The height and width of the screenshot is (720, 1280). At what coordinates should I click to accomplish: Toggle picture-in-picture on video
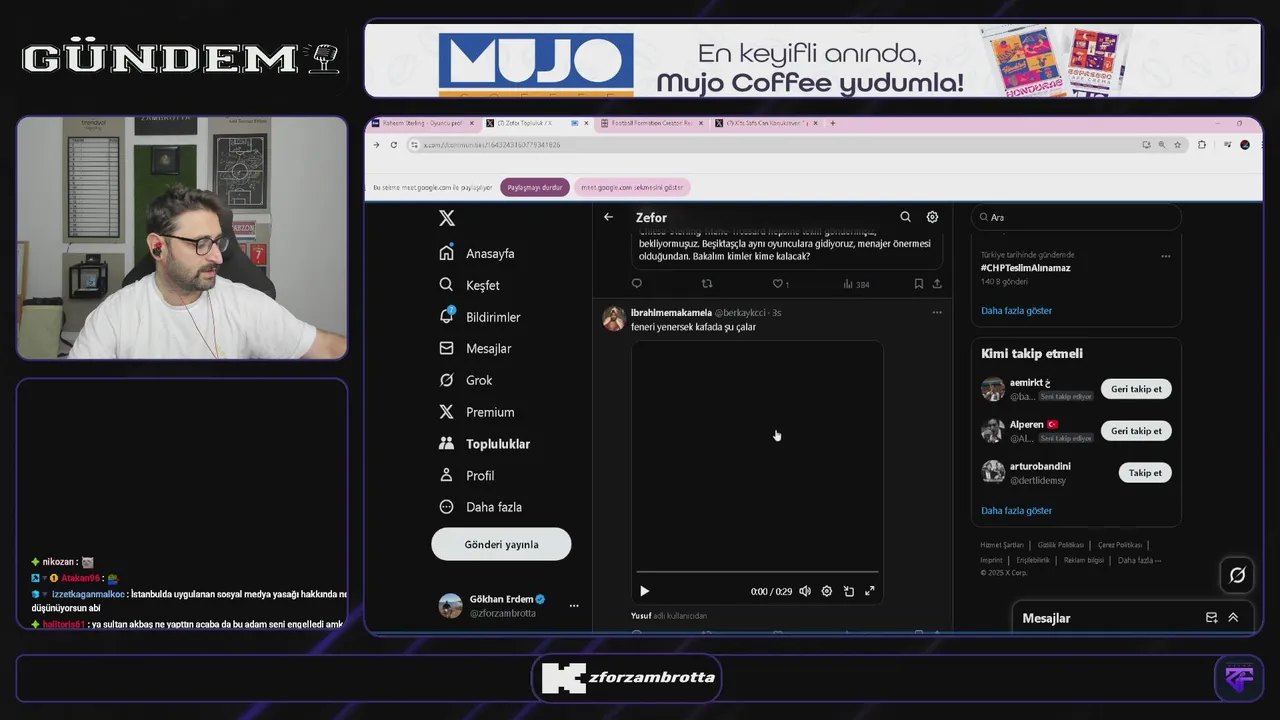coord(848,591)
